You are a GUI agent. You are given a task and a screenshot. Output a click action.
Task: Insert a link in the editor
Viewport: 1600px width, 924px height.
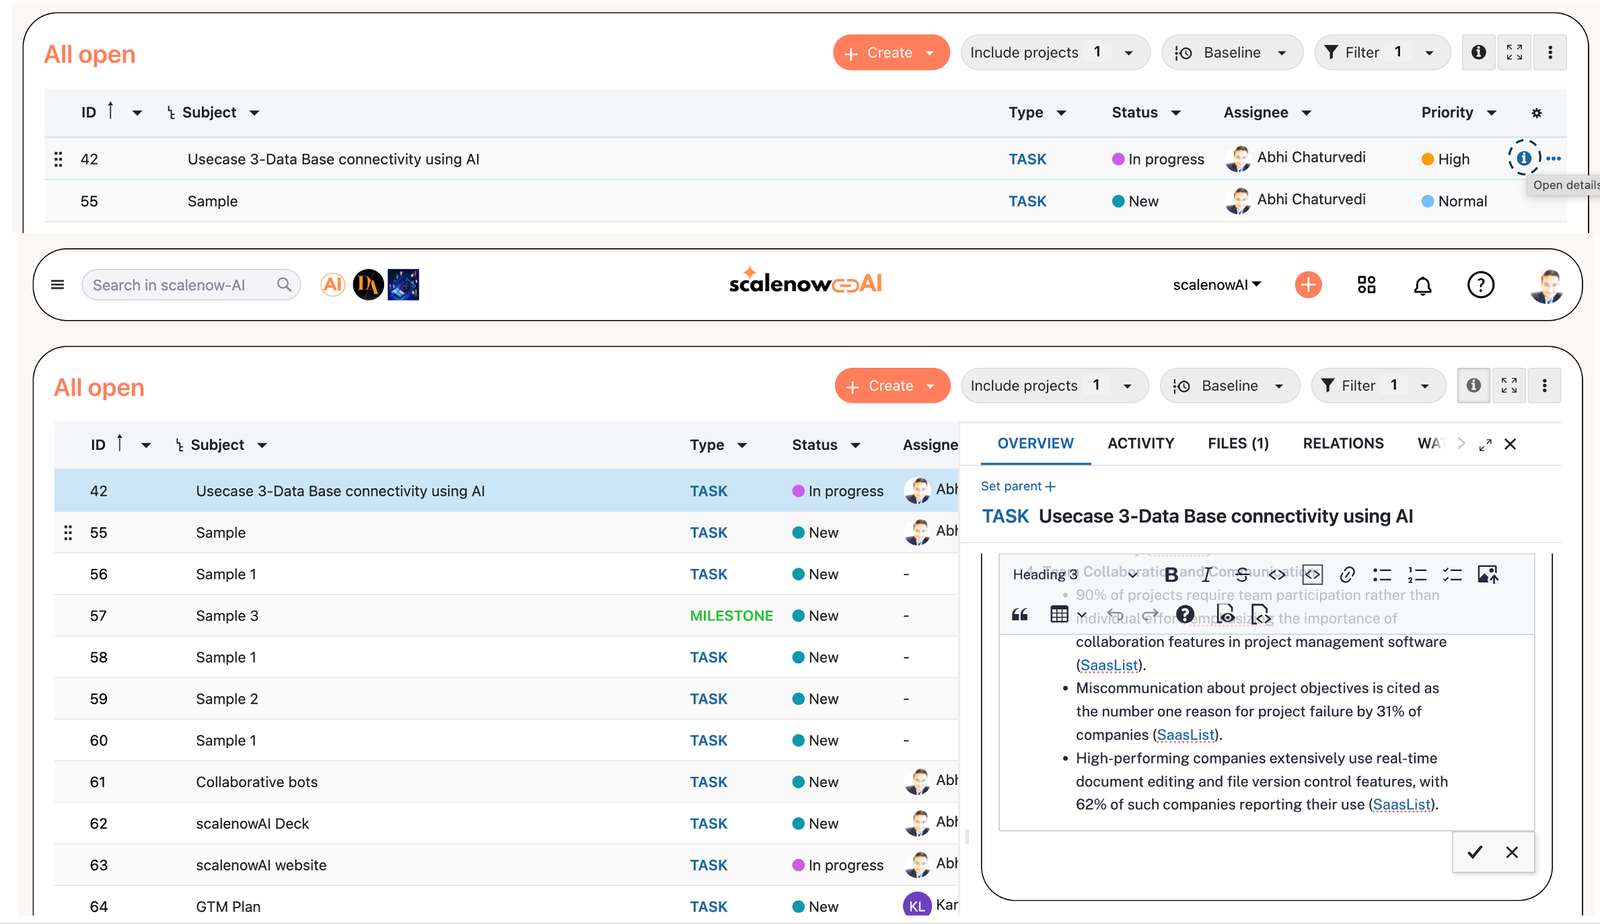1348,574
